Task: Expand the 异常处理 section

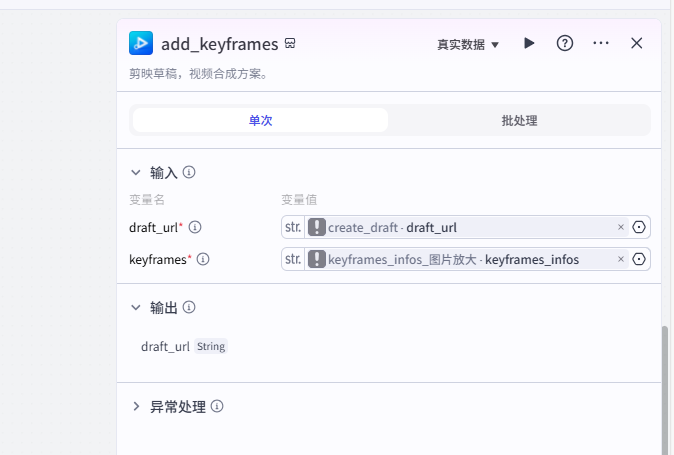Action: pos(136,407)
